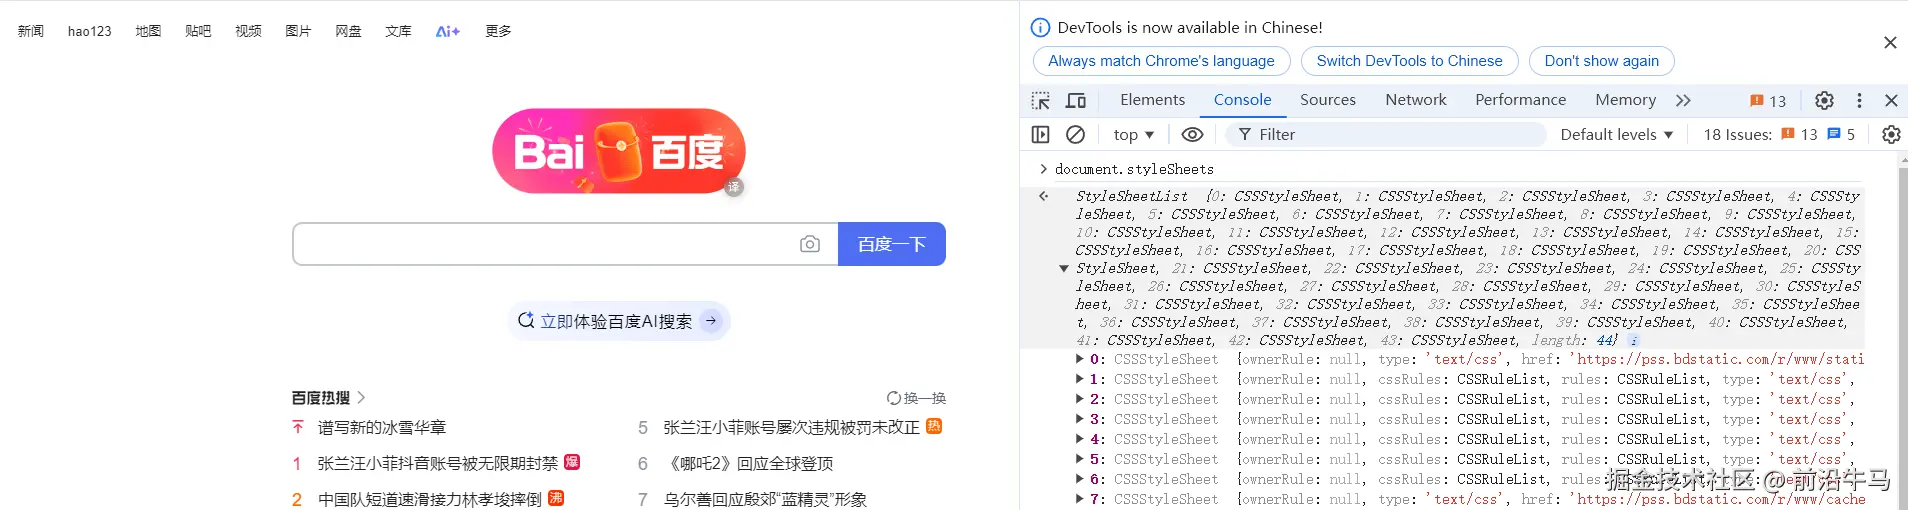The height and width of the screenshot is (510, 1908).
Task: Expand CSSStyleSheet entry 5
Action: click(x=1079, y=459)
